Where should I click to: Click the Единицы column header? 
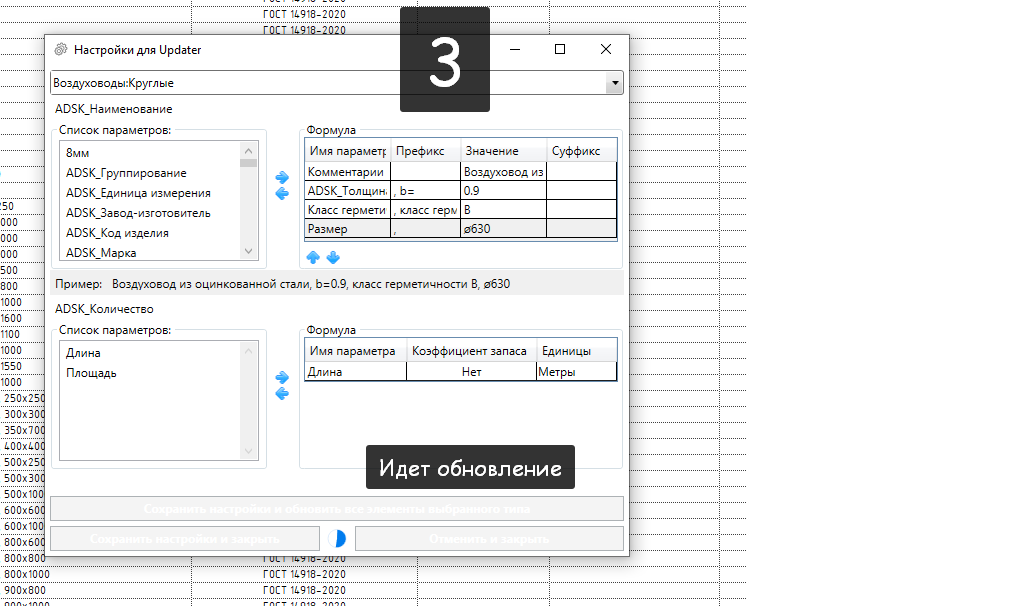[576, 351]
